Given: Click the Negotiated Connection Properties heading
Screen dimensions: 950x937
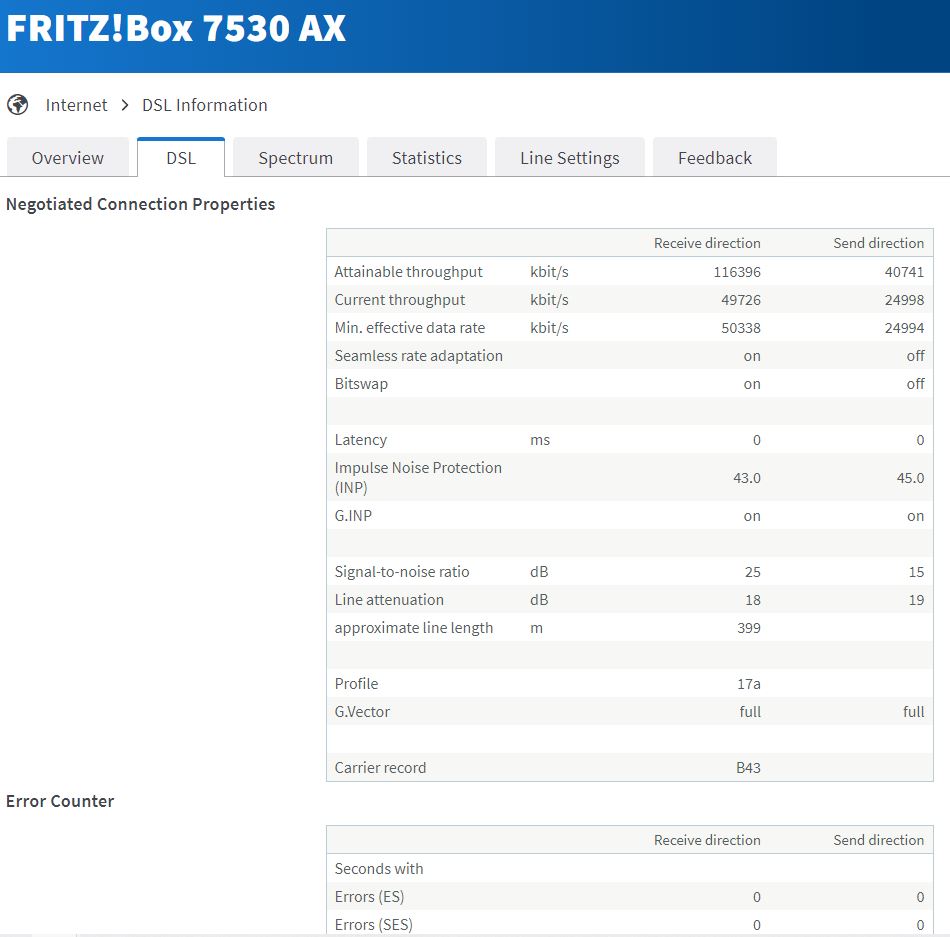Looking at the screenshot, I should 140,204.
